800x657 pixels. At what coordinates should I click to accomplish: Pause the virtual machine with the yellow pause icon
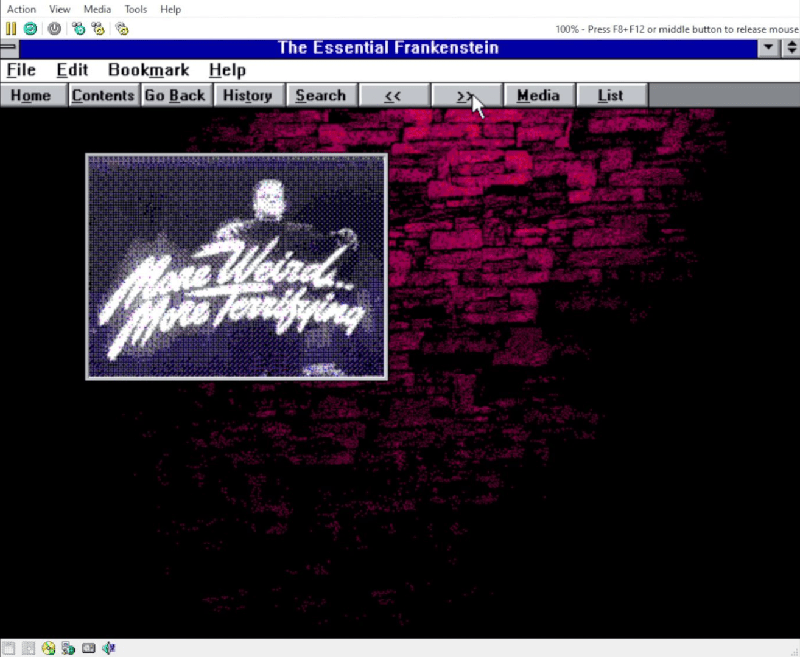11,29
